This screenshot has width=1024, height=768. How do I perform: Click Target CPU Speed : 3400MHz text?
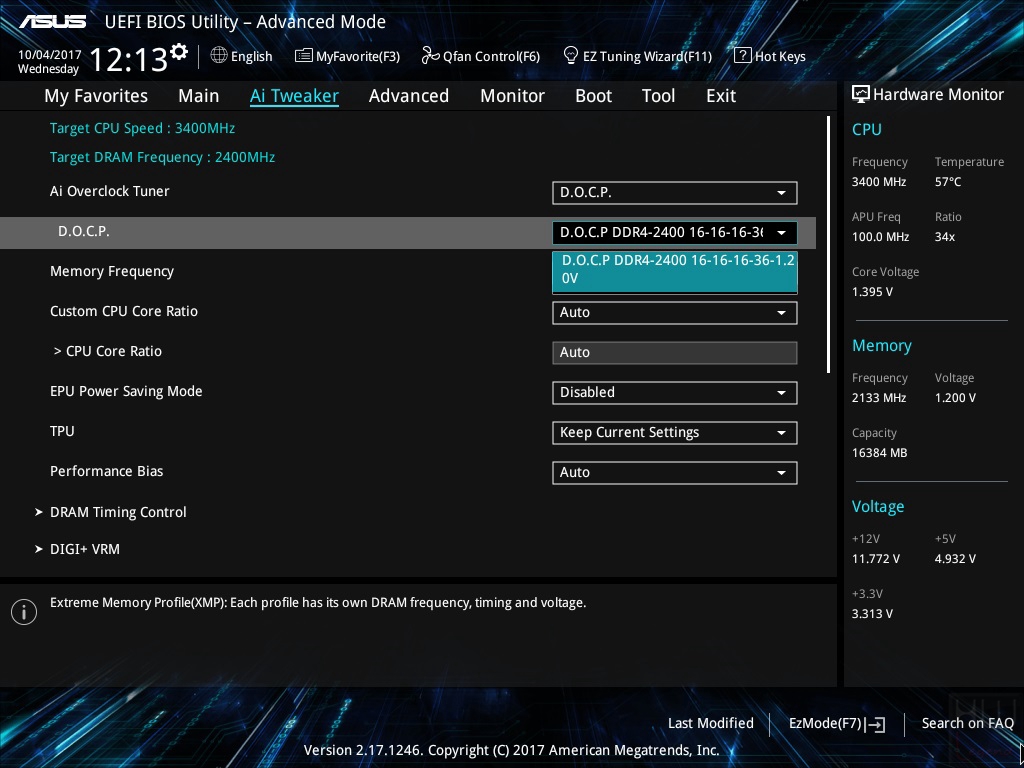(142, 128)
